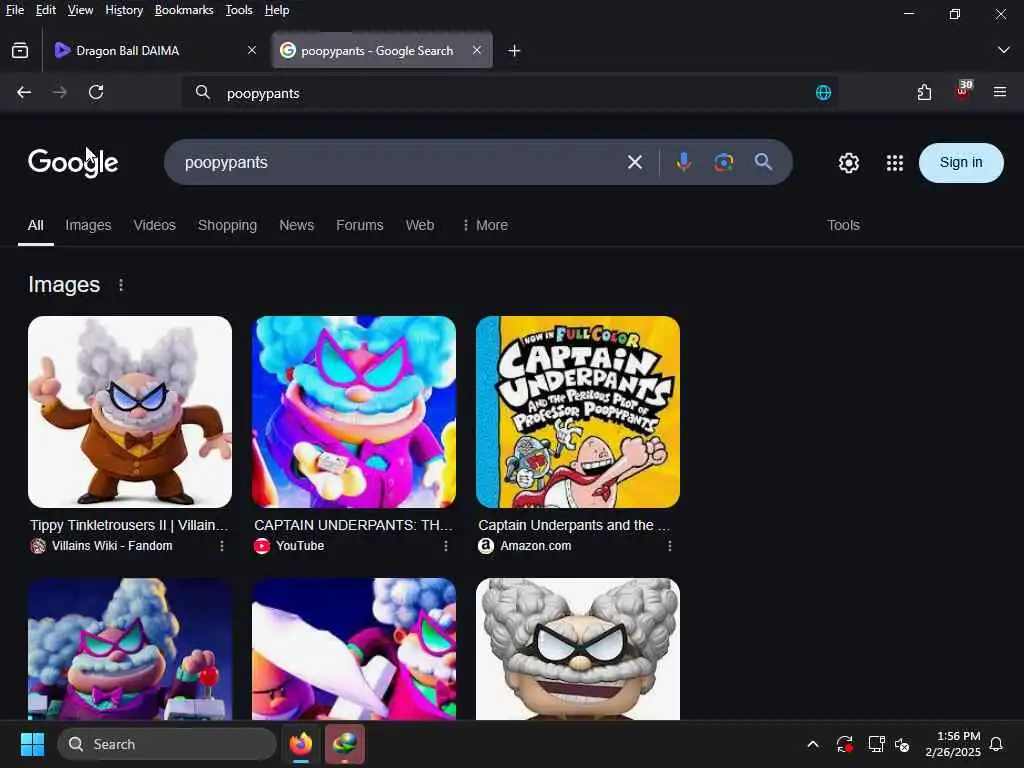
Task: Open Google search by image (Lens)
Action: (724, 162)
